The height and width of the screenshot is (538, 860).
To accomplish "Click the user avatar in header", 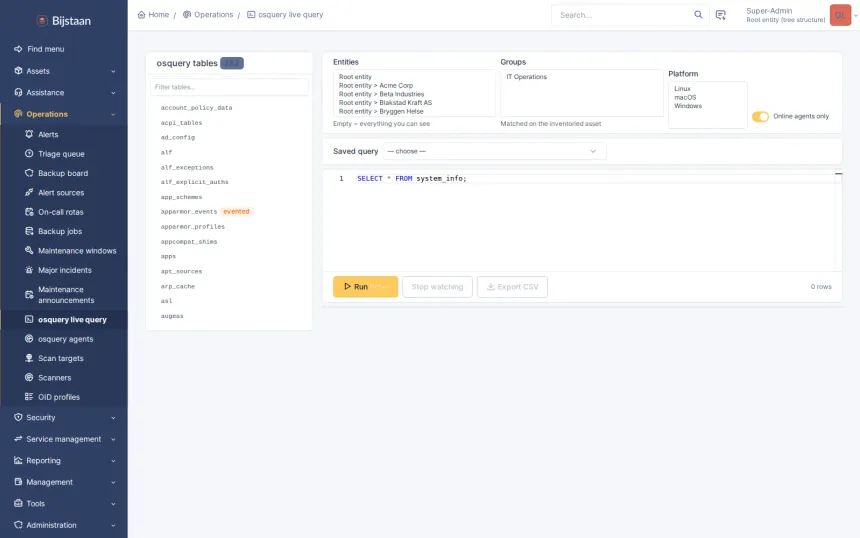I will click(840, 15).
